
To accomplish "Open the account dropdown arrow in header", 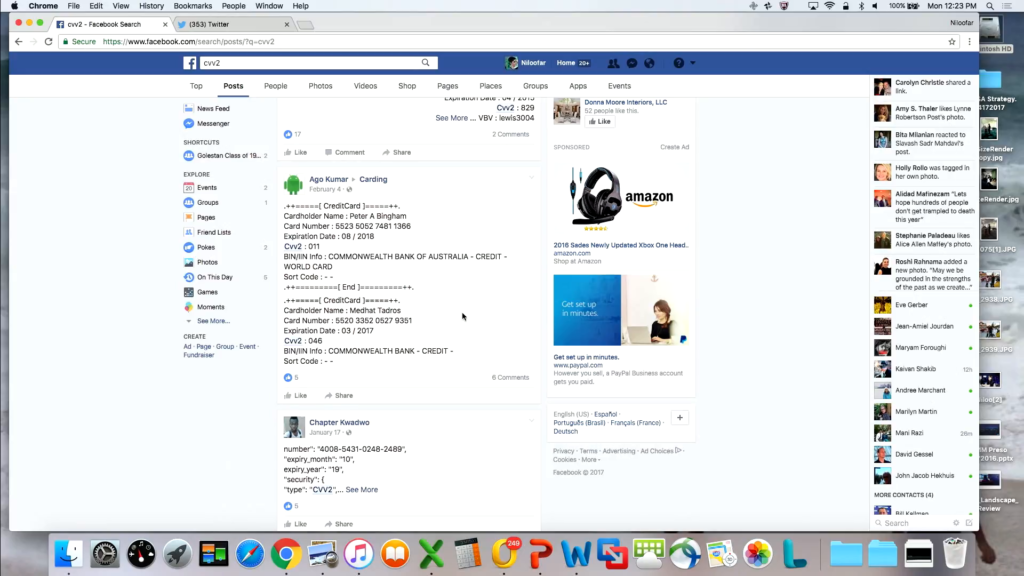I will click(x=693, y=63).
